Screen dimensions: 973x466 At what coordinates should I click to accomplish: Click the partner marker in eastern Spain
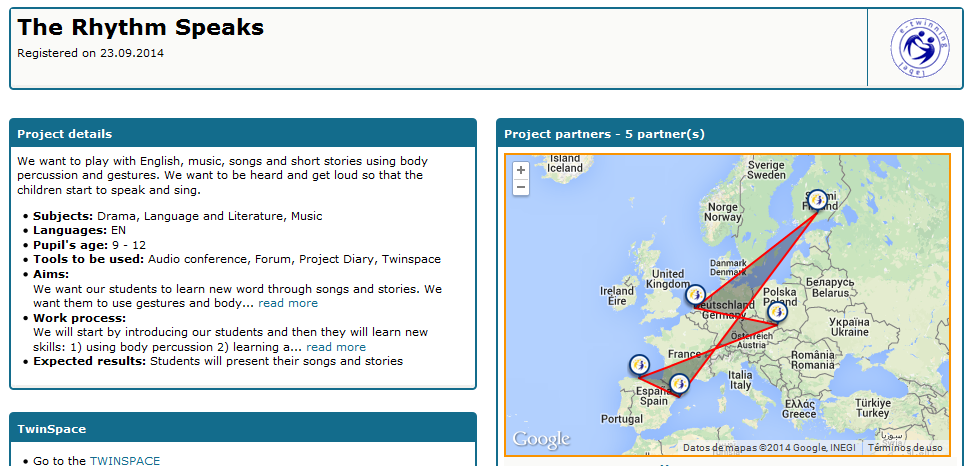[x=680, y=384]
